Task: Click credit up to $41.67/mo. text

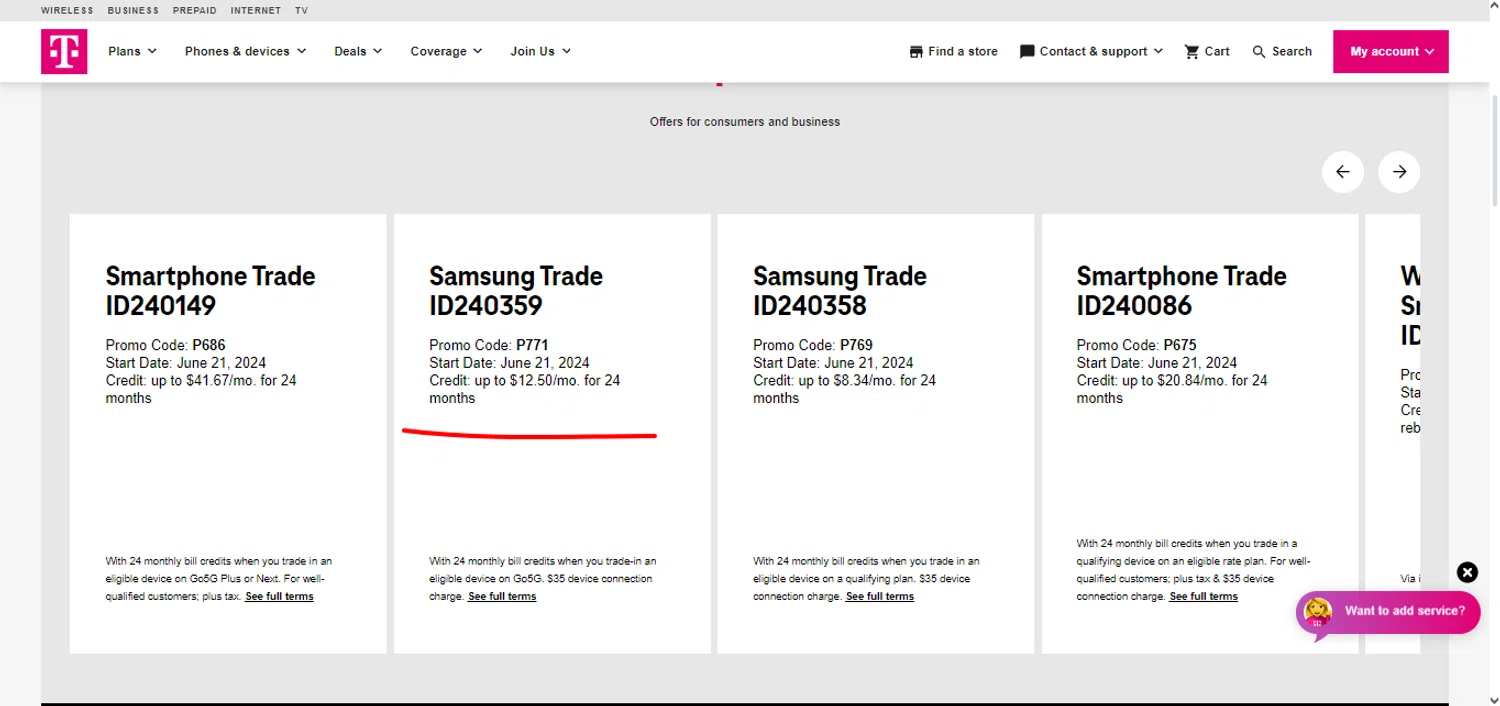Action: click(x=201, y=389)
